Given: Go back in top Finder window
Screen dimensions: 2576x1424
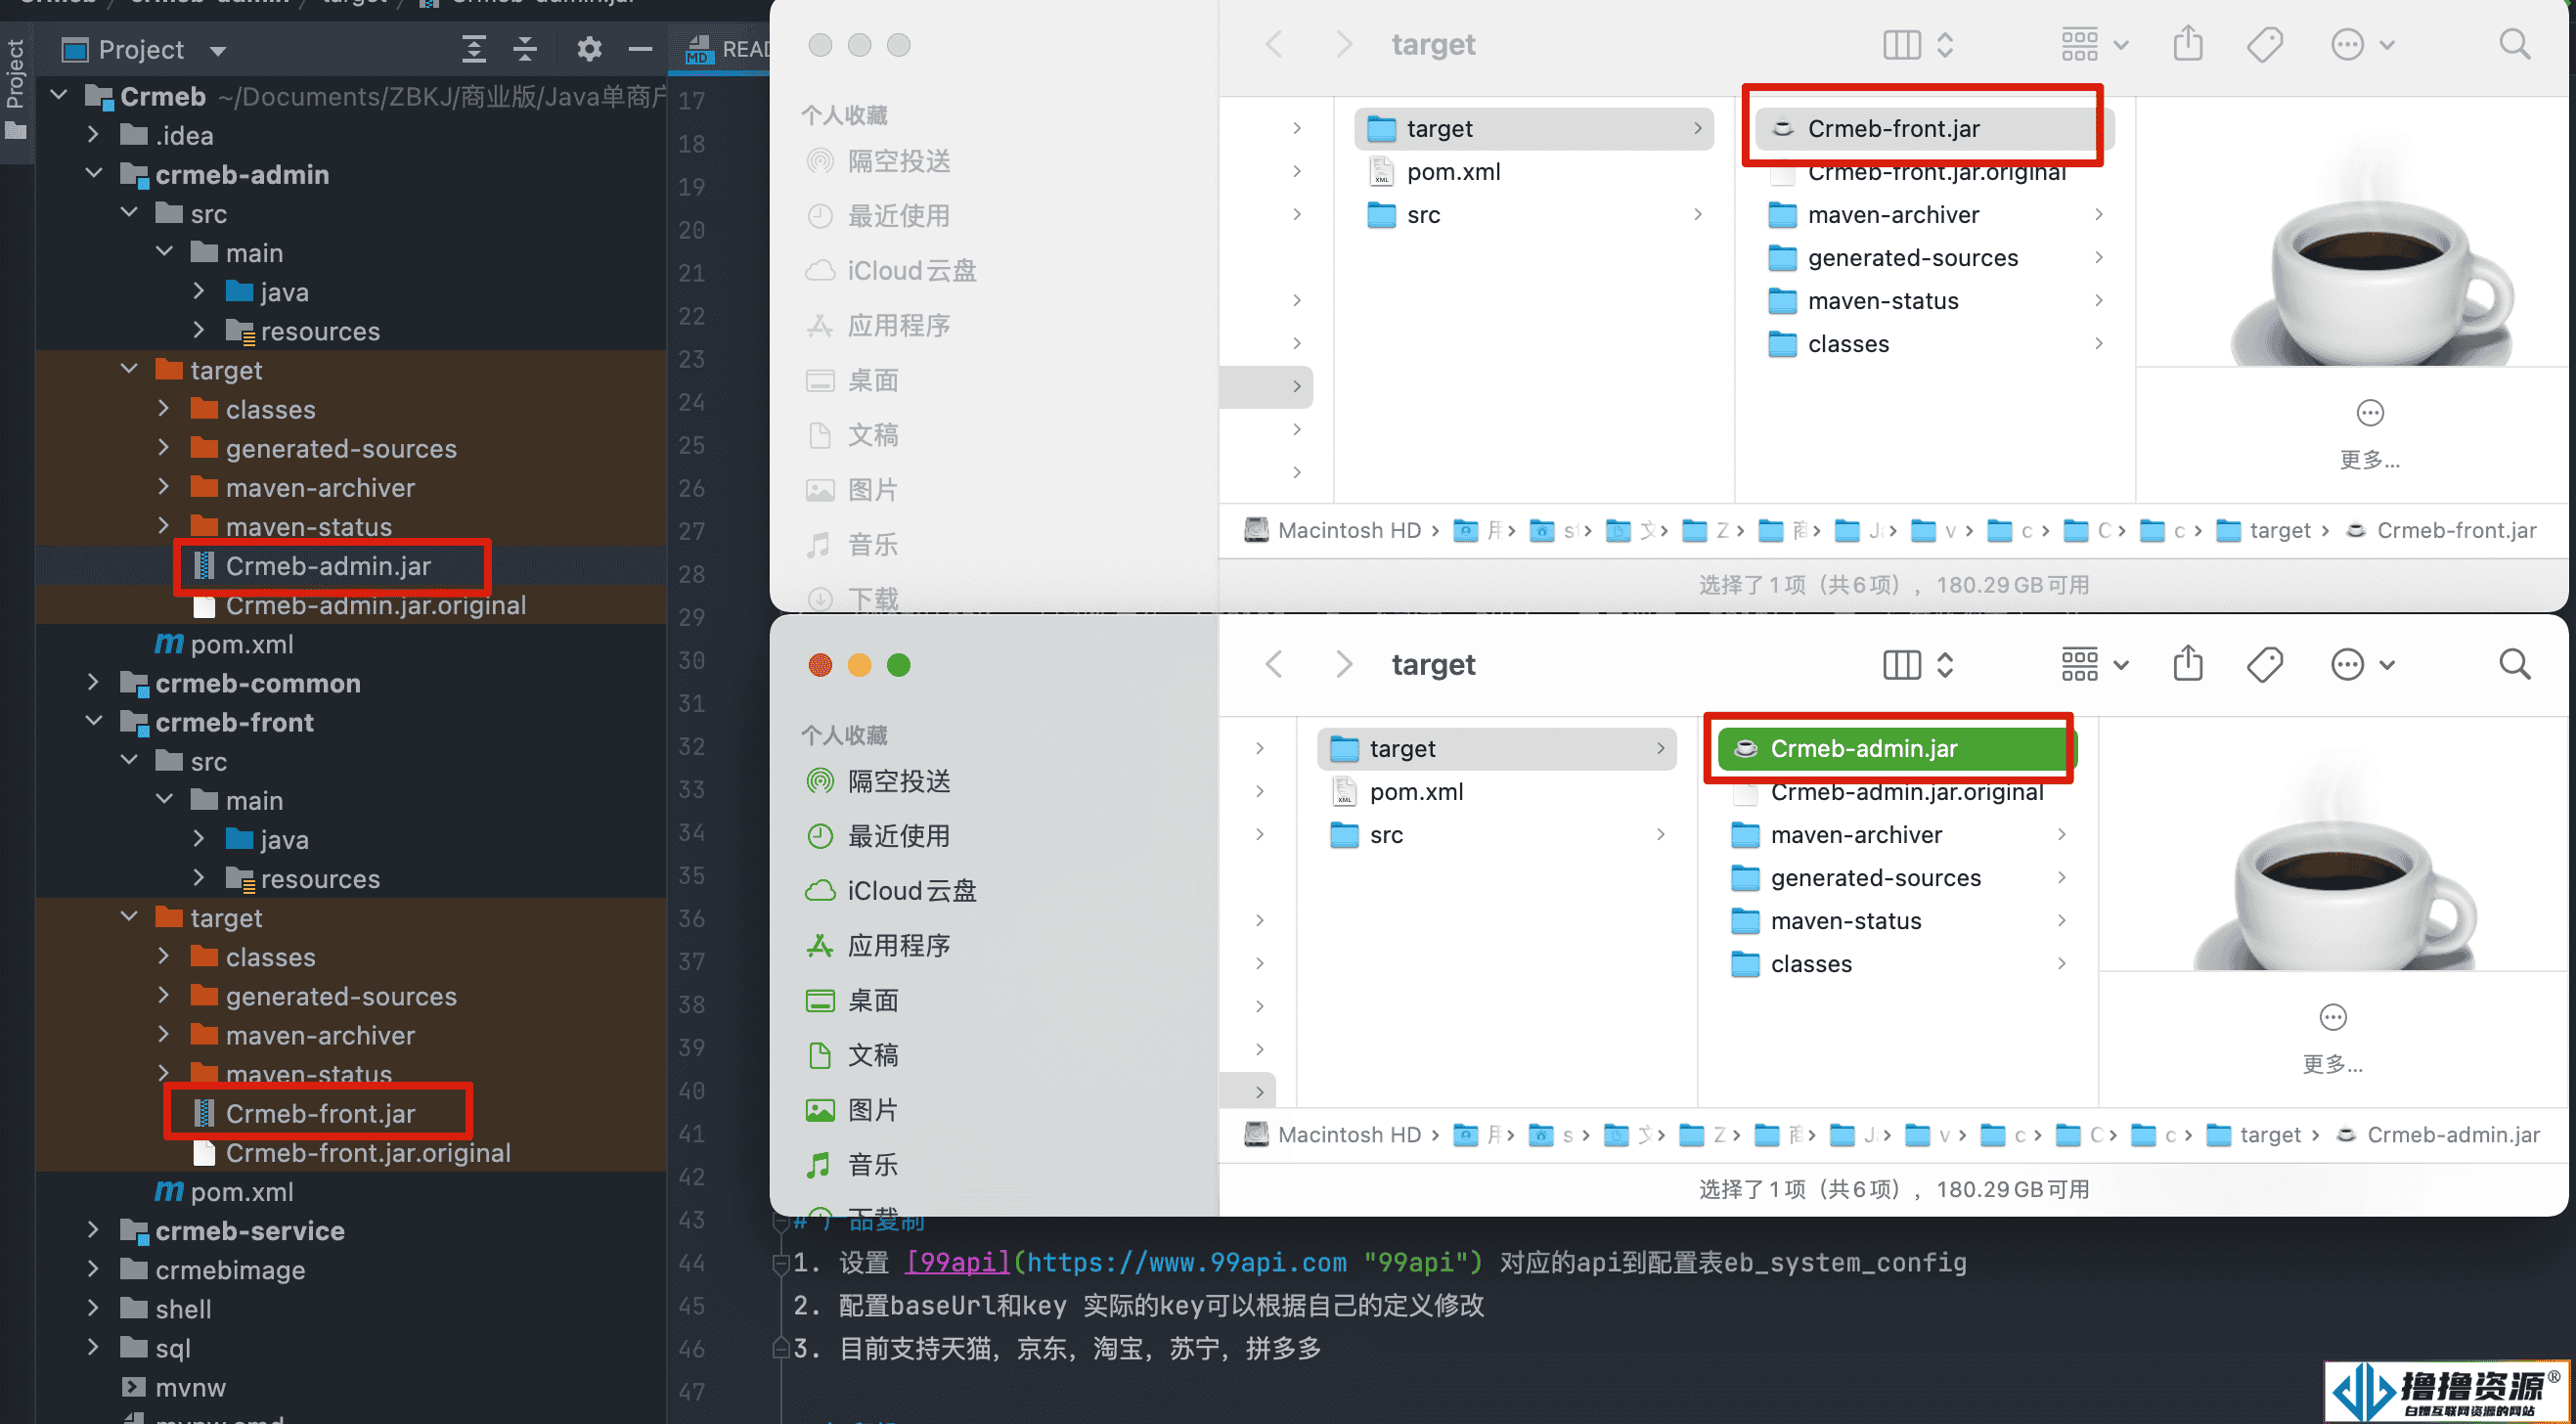Looking at the screenshot, I should pos(1273,44).
